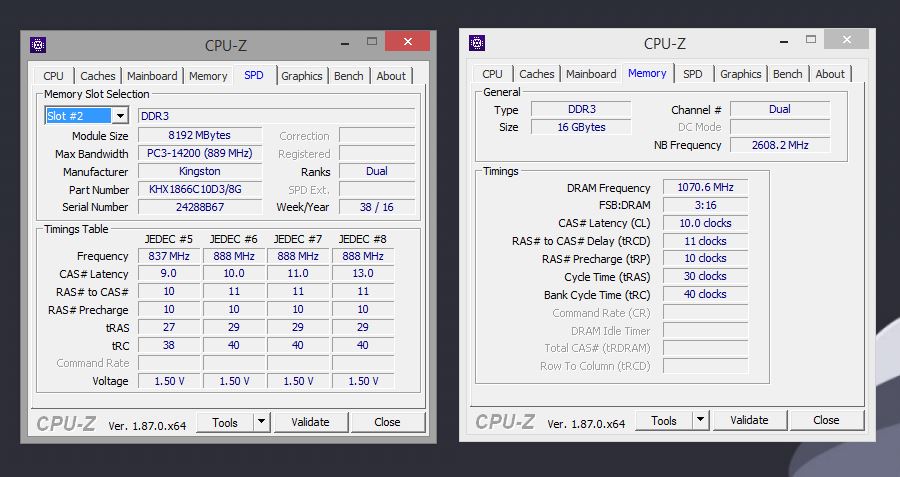The height and width of the screenshot is (477, 900).
Task: Click Ranks value Dual in SPD window
Action: [377, 171]
